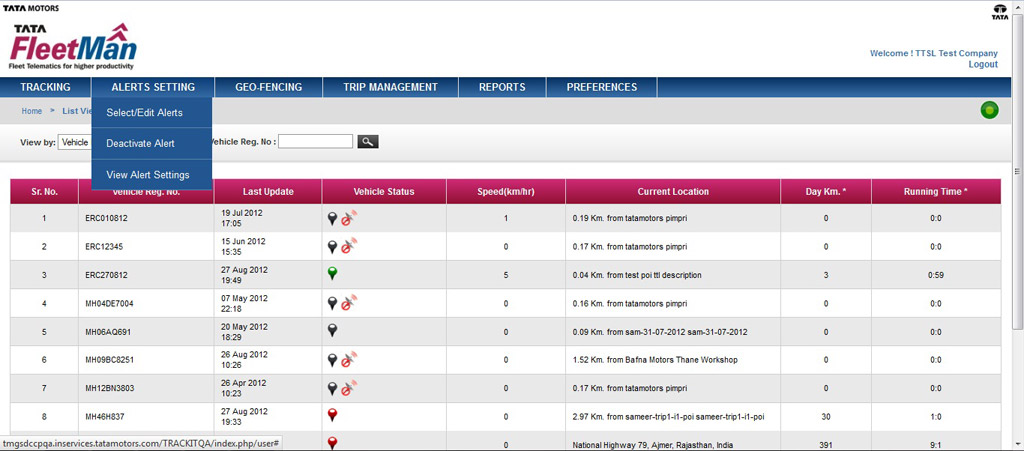Click the Last Update column header

tap(268, 192)
